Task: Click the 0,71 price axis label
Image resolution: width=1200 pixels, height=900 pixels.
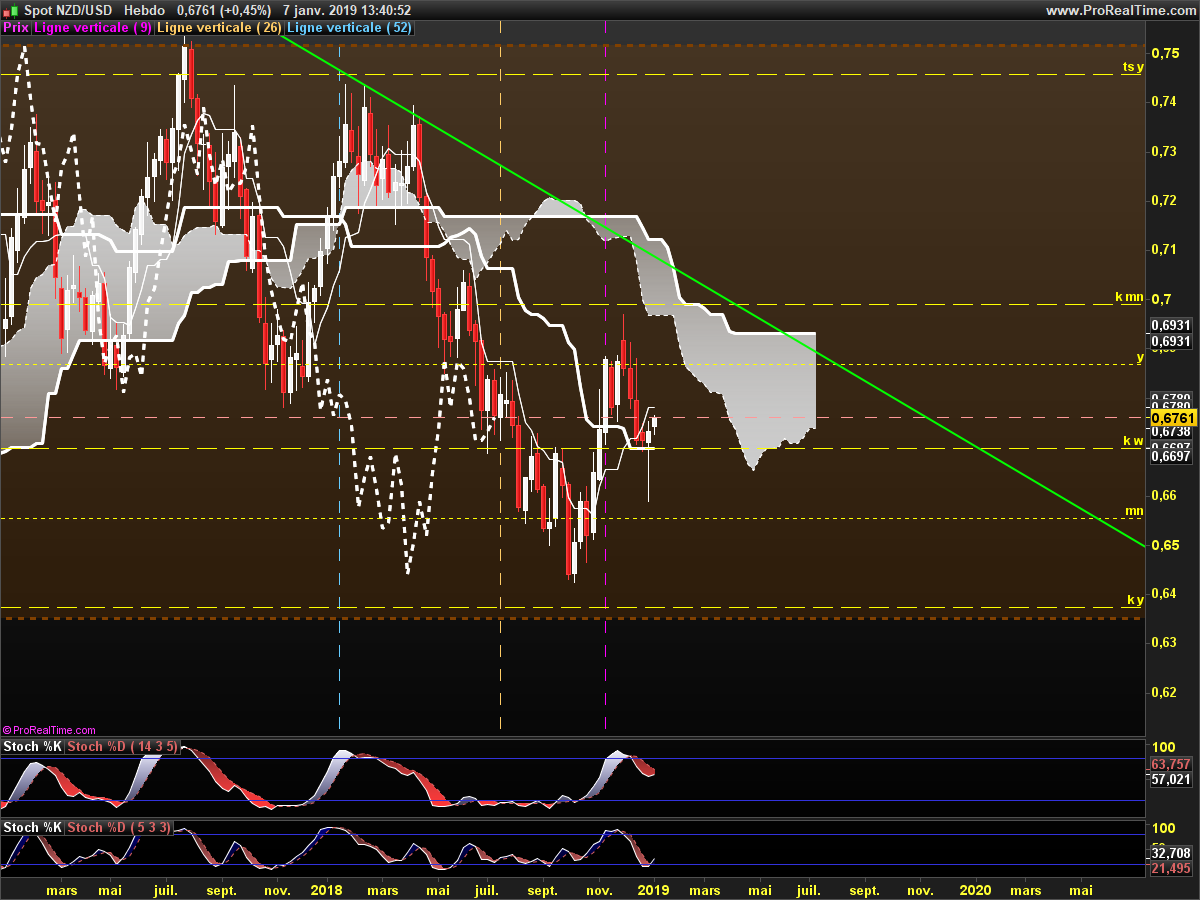Action: click(x=1164, y=249)
